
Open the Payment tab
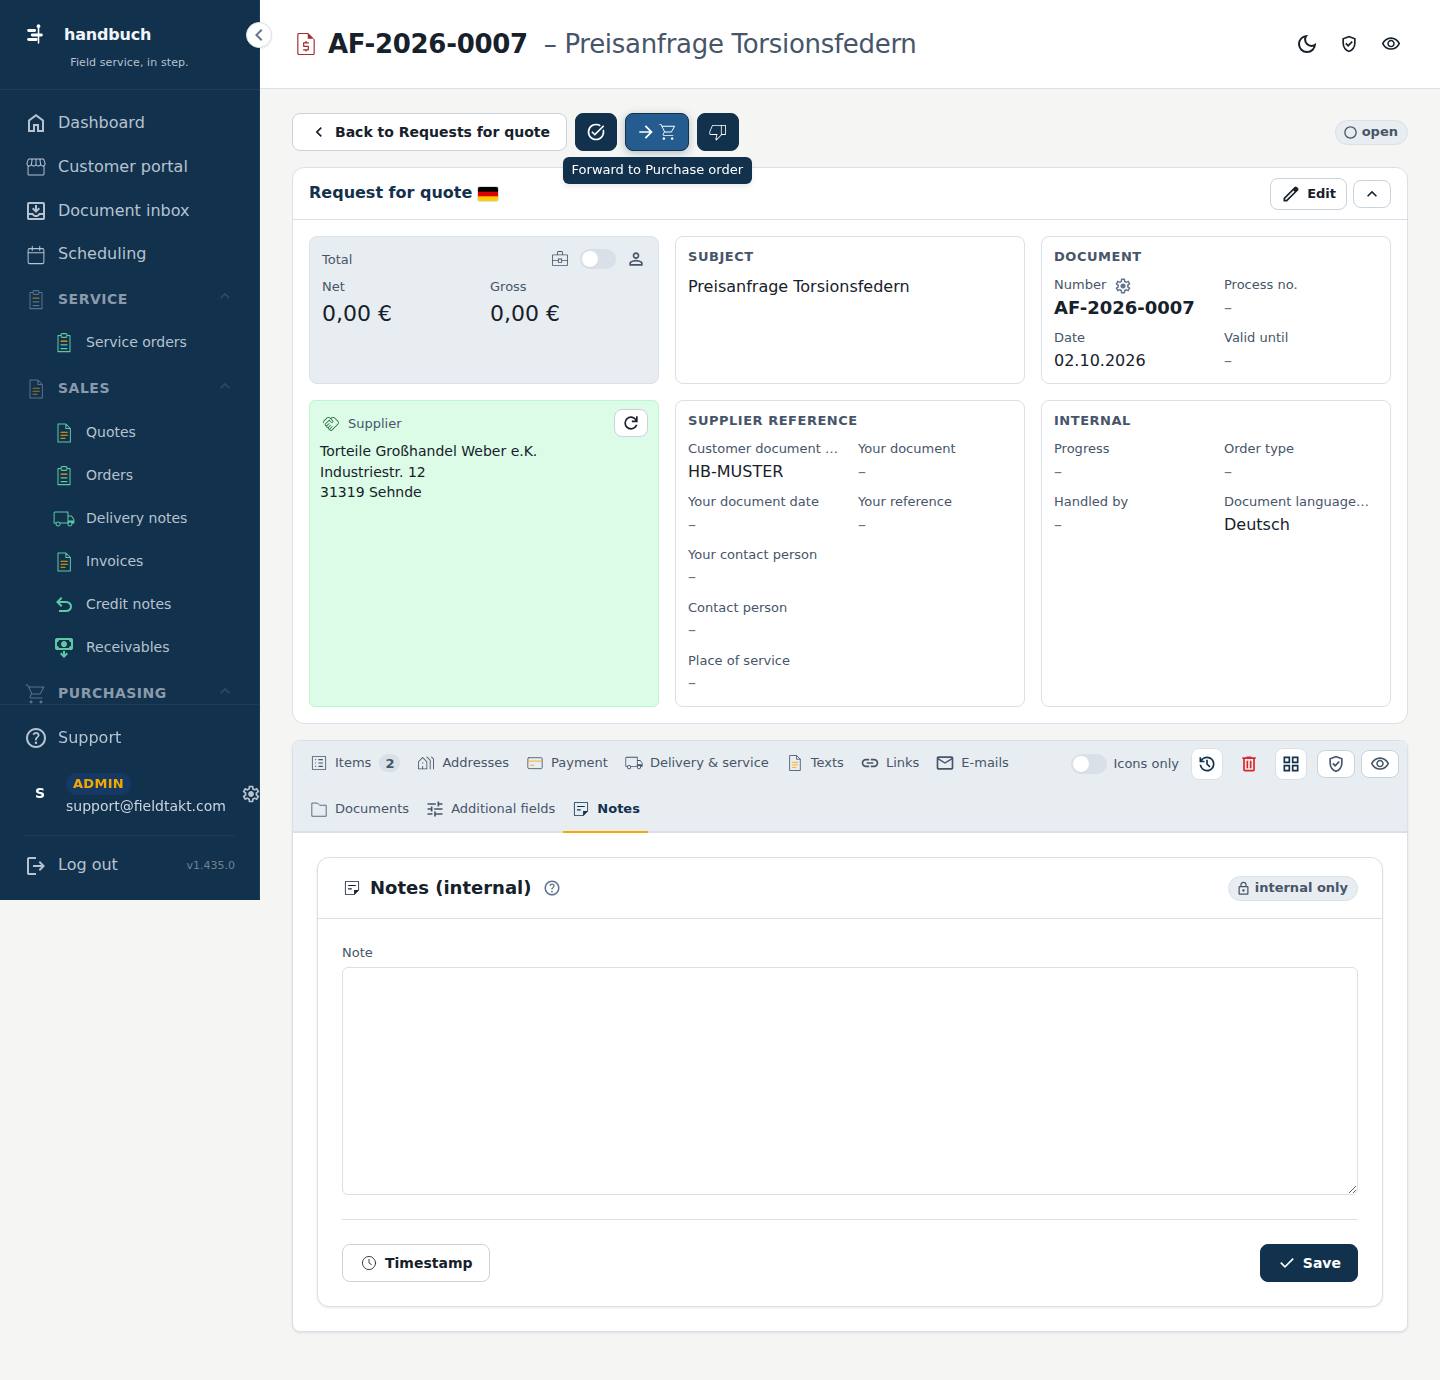click(x=567, y=763)
